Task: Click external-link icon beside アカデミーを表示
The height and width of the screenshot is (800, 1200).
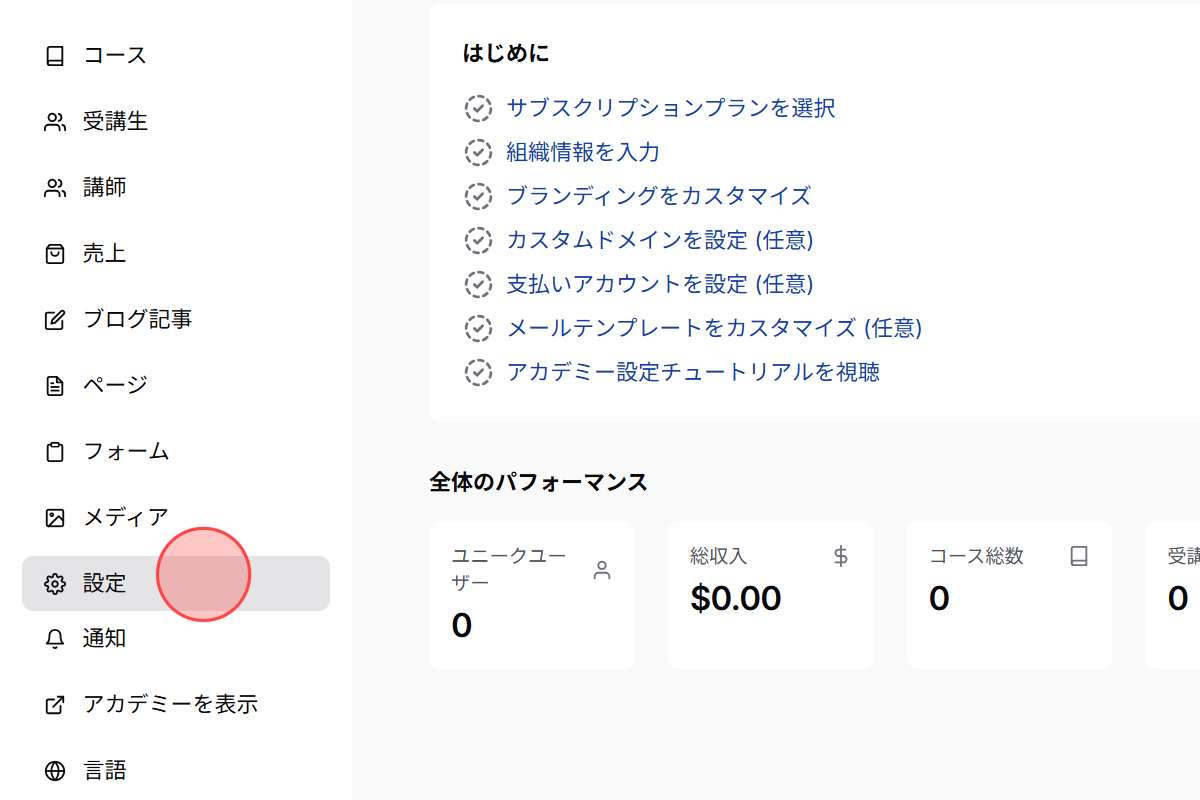Action: point(53,704)
